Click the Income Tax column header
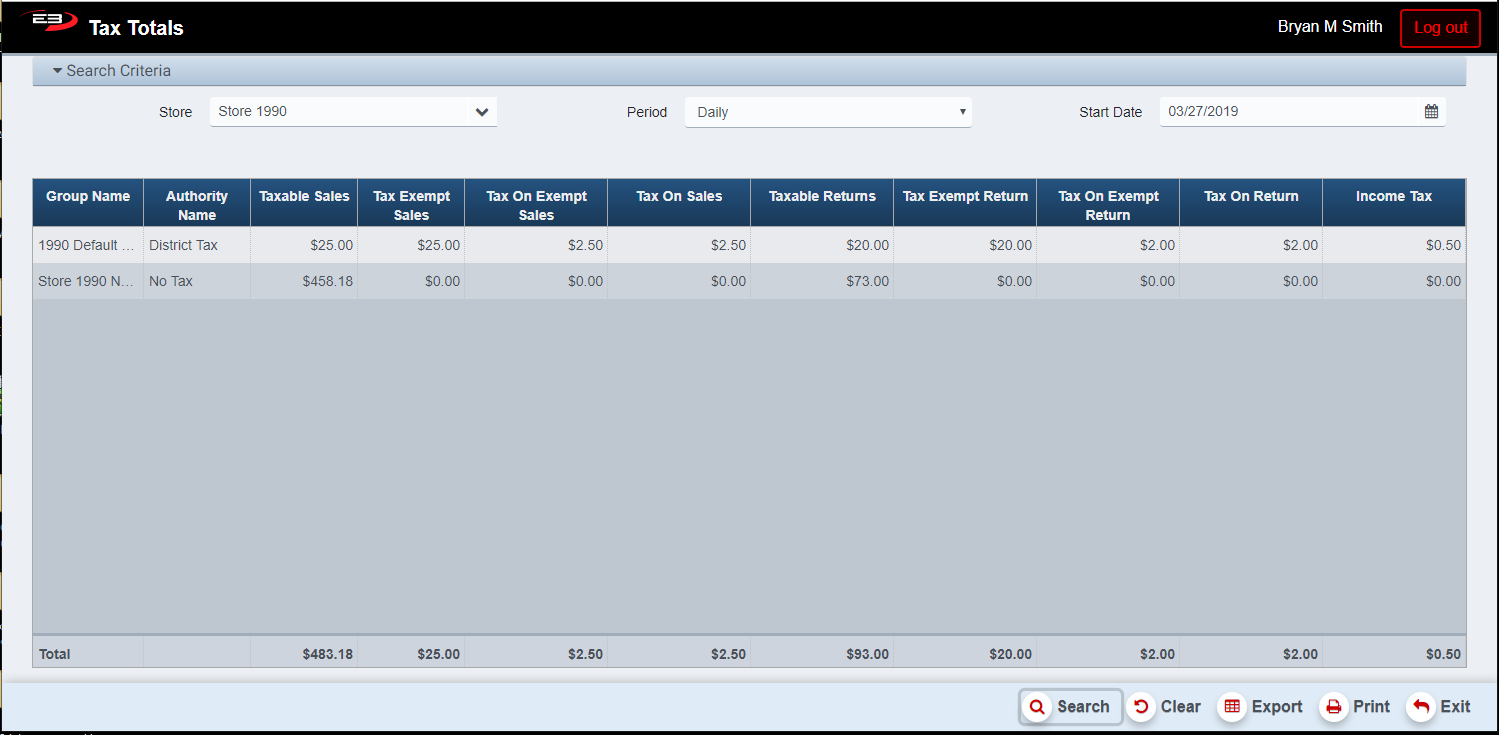The height and width of the screenshot is (735, 1499). coord(1393,197)
